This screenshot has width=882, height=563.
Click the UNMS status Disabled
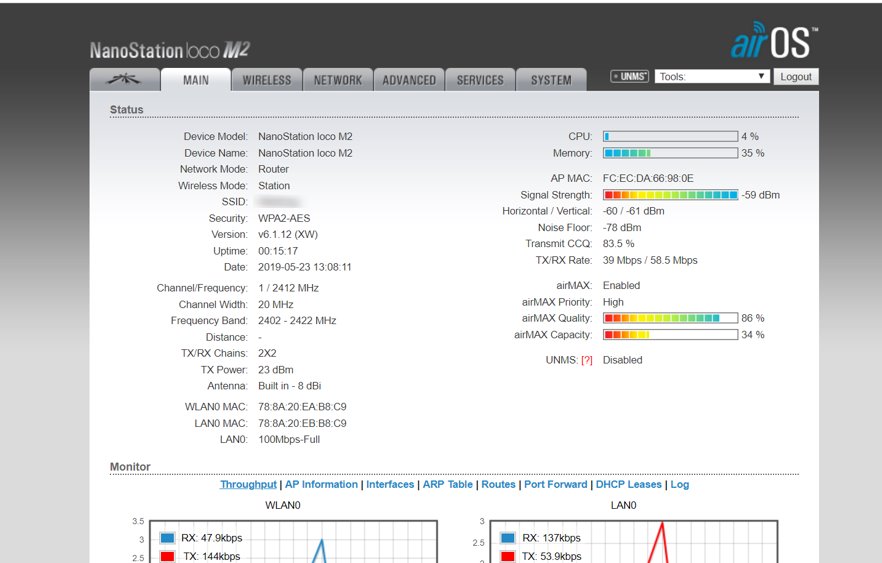[x=623, y=360]
